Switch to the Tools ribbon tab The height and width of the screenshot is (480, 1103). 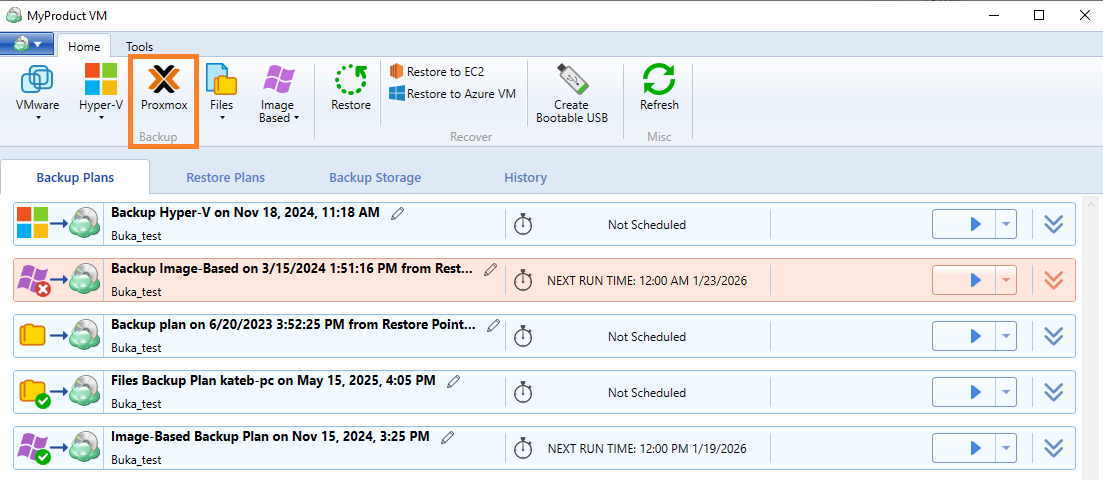tap(139, 46)
